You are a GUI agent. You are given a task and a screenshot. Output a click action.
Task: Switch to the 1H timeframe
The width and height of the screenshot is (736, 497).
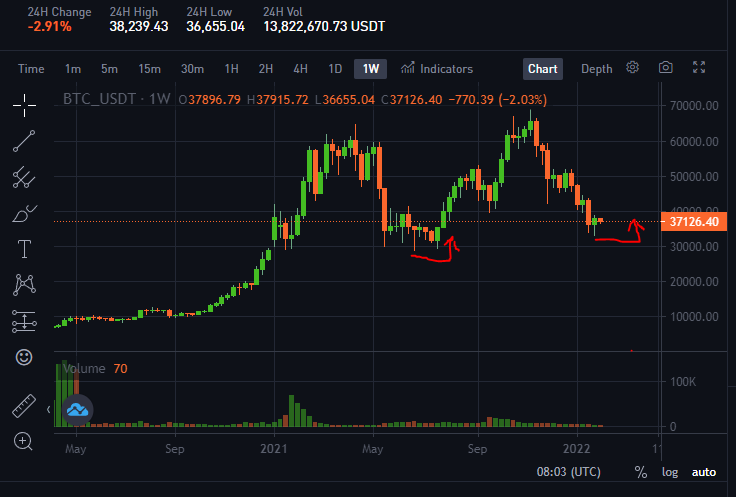[231, 69]
